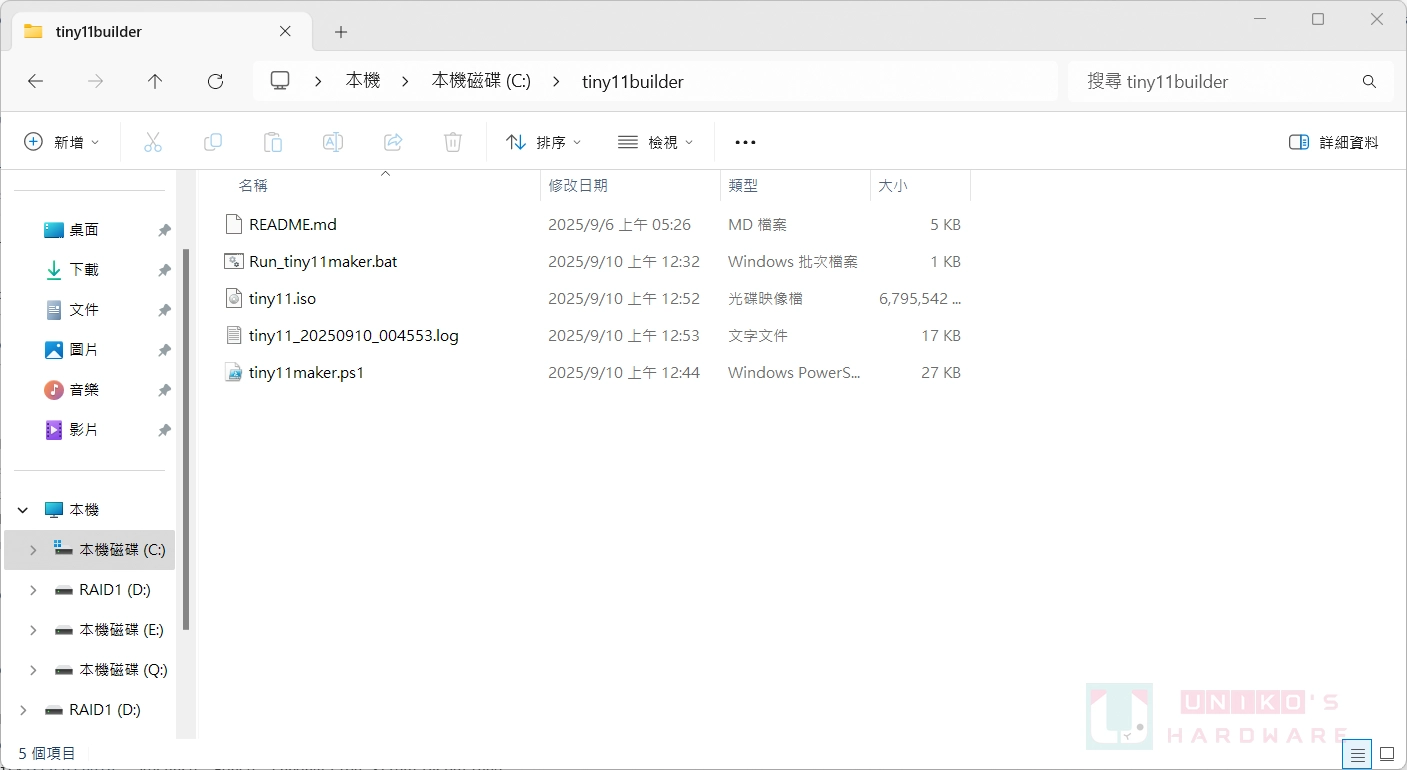Switch to details view icon in status bar
1407x770 pixels.
coord(1357,754)
